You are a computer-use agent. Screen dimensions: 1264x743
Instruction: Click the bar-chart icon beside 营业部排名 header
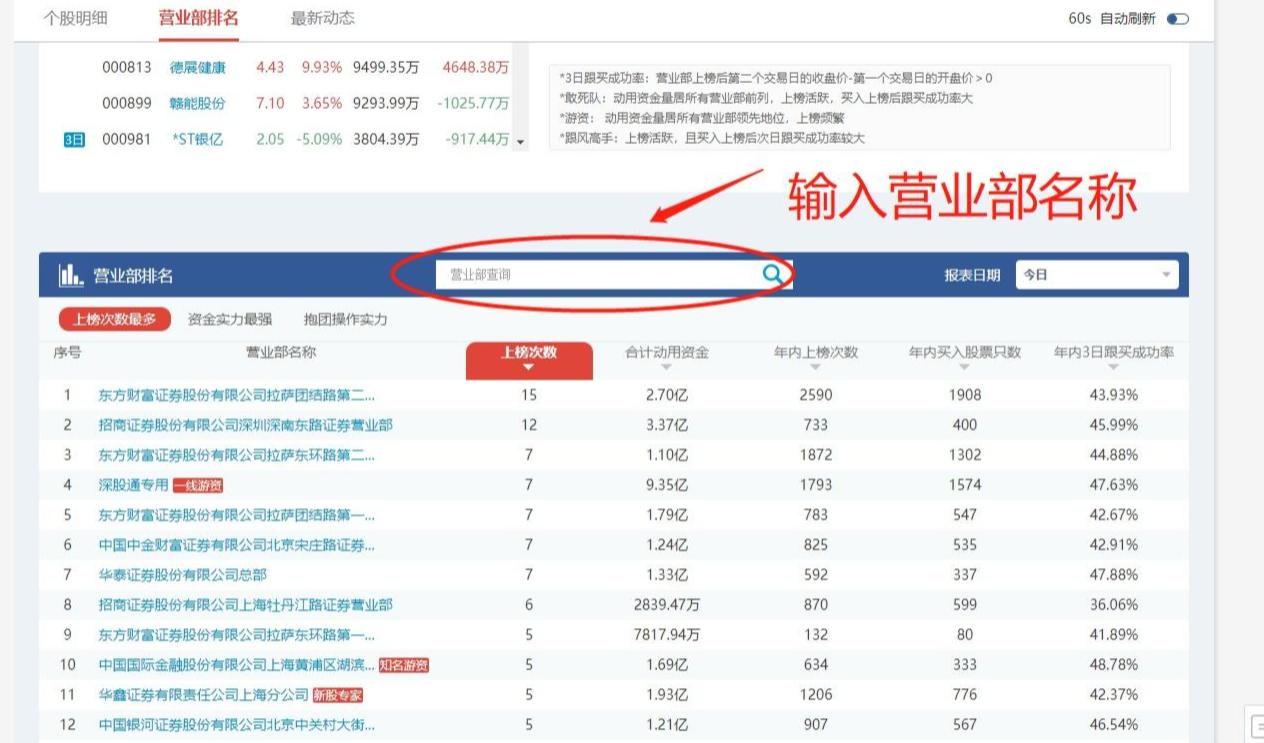[70, 275]
